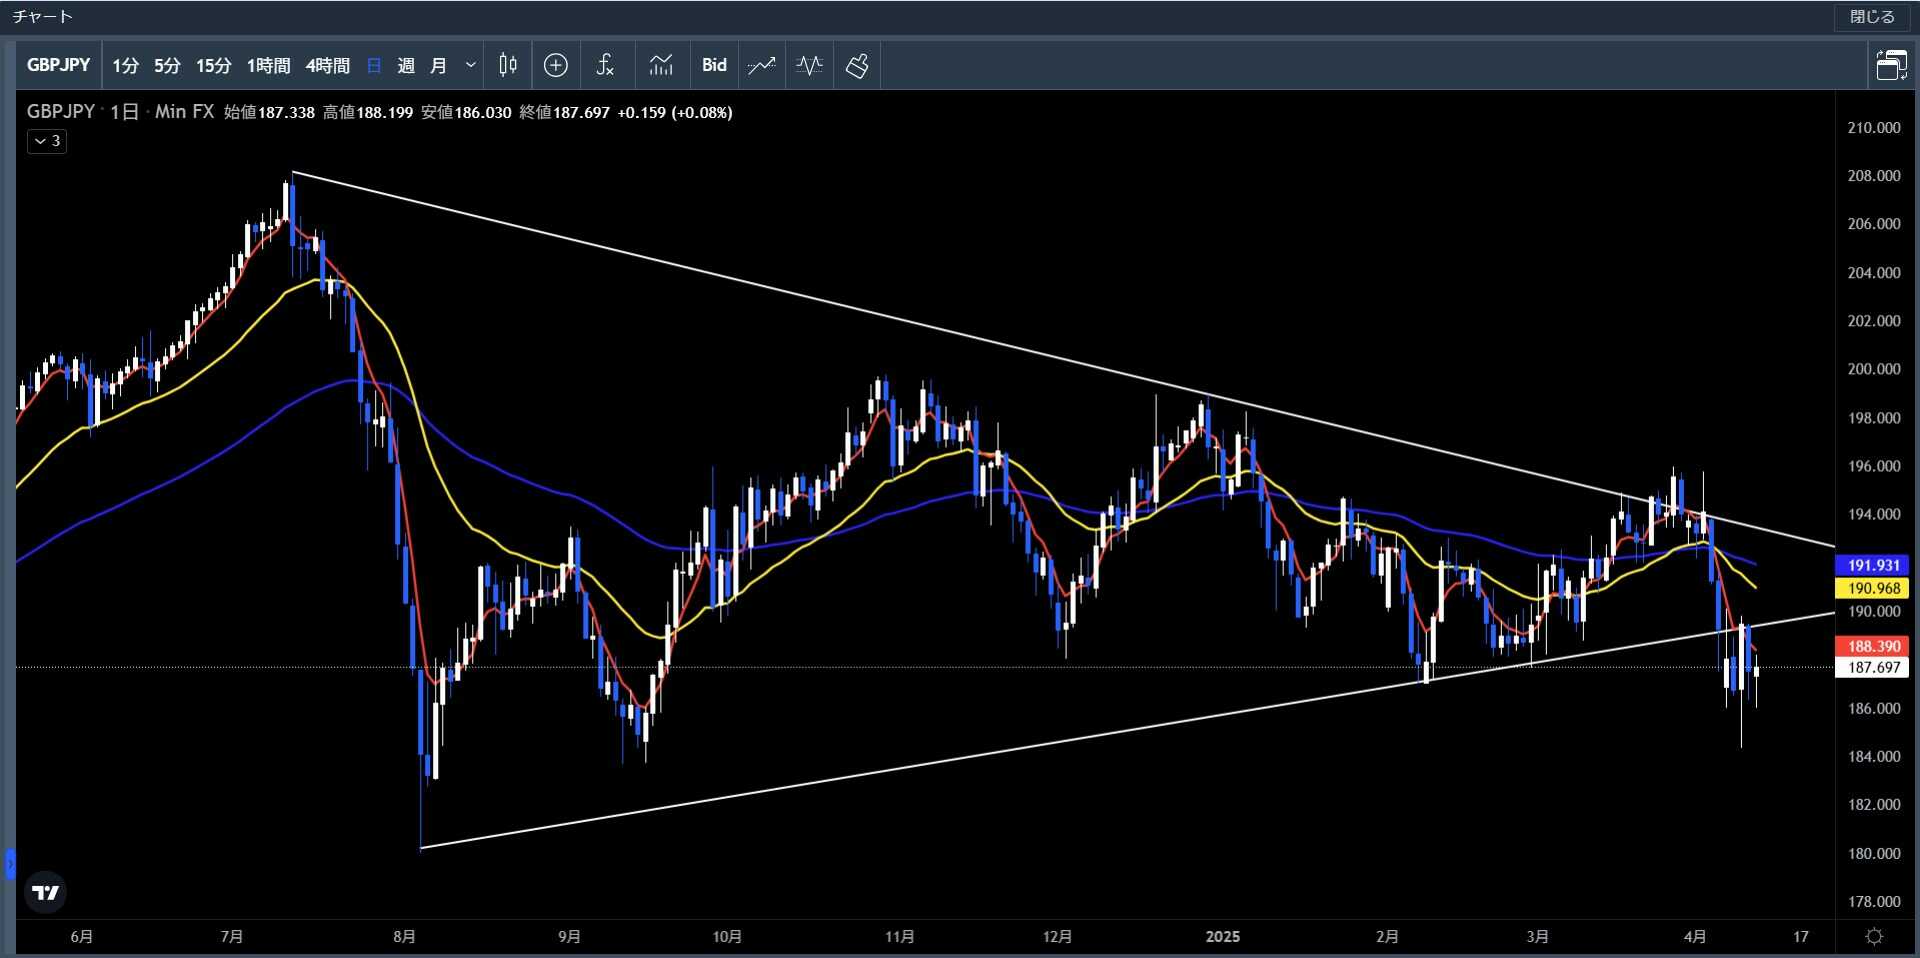Click the red 188.390 price label
1920x958 pixels.
tap(1872, 646)
